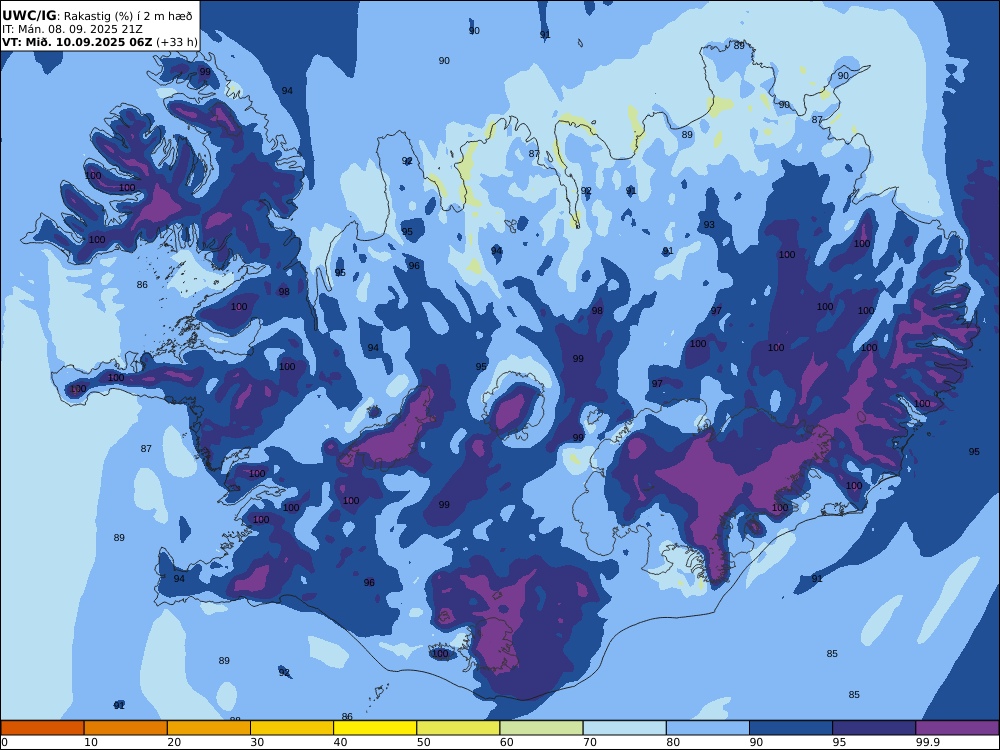Click the amber 30–40 legend swatch

coord(292,728)
